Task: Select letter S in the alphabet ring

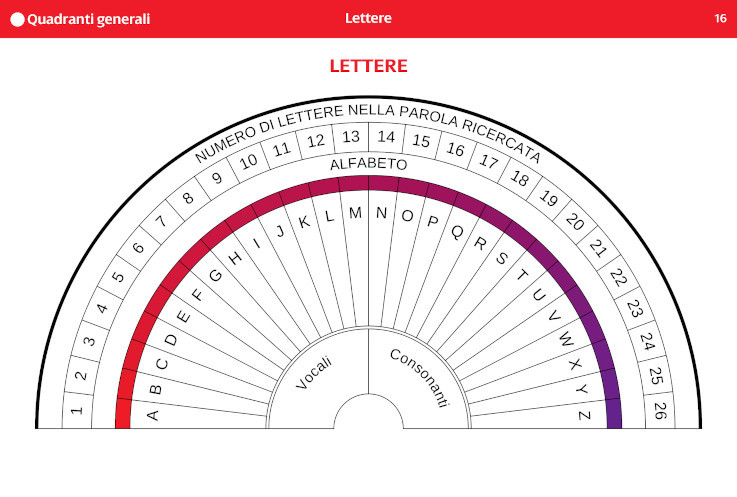Action: pyautogui.click(x=502, y=258)
